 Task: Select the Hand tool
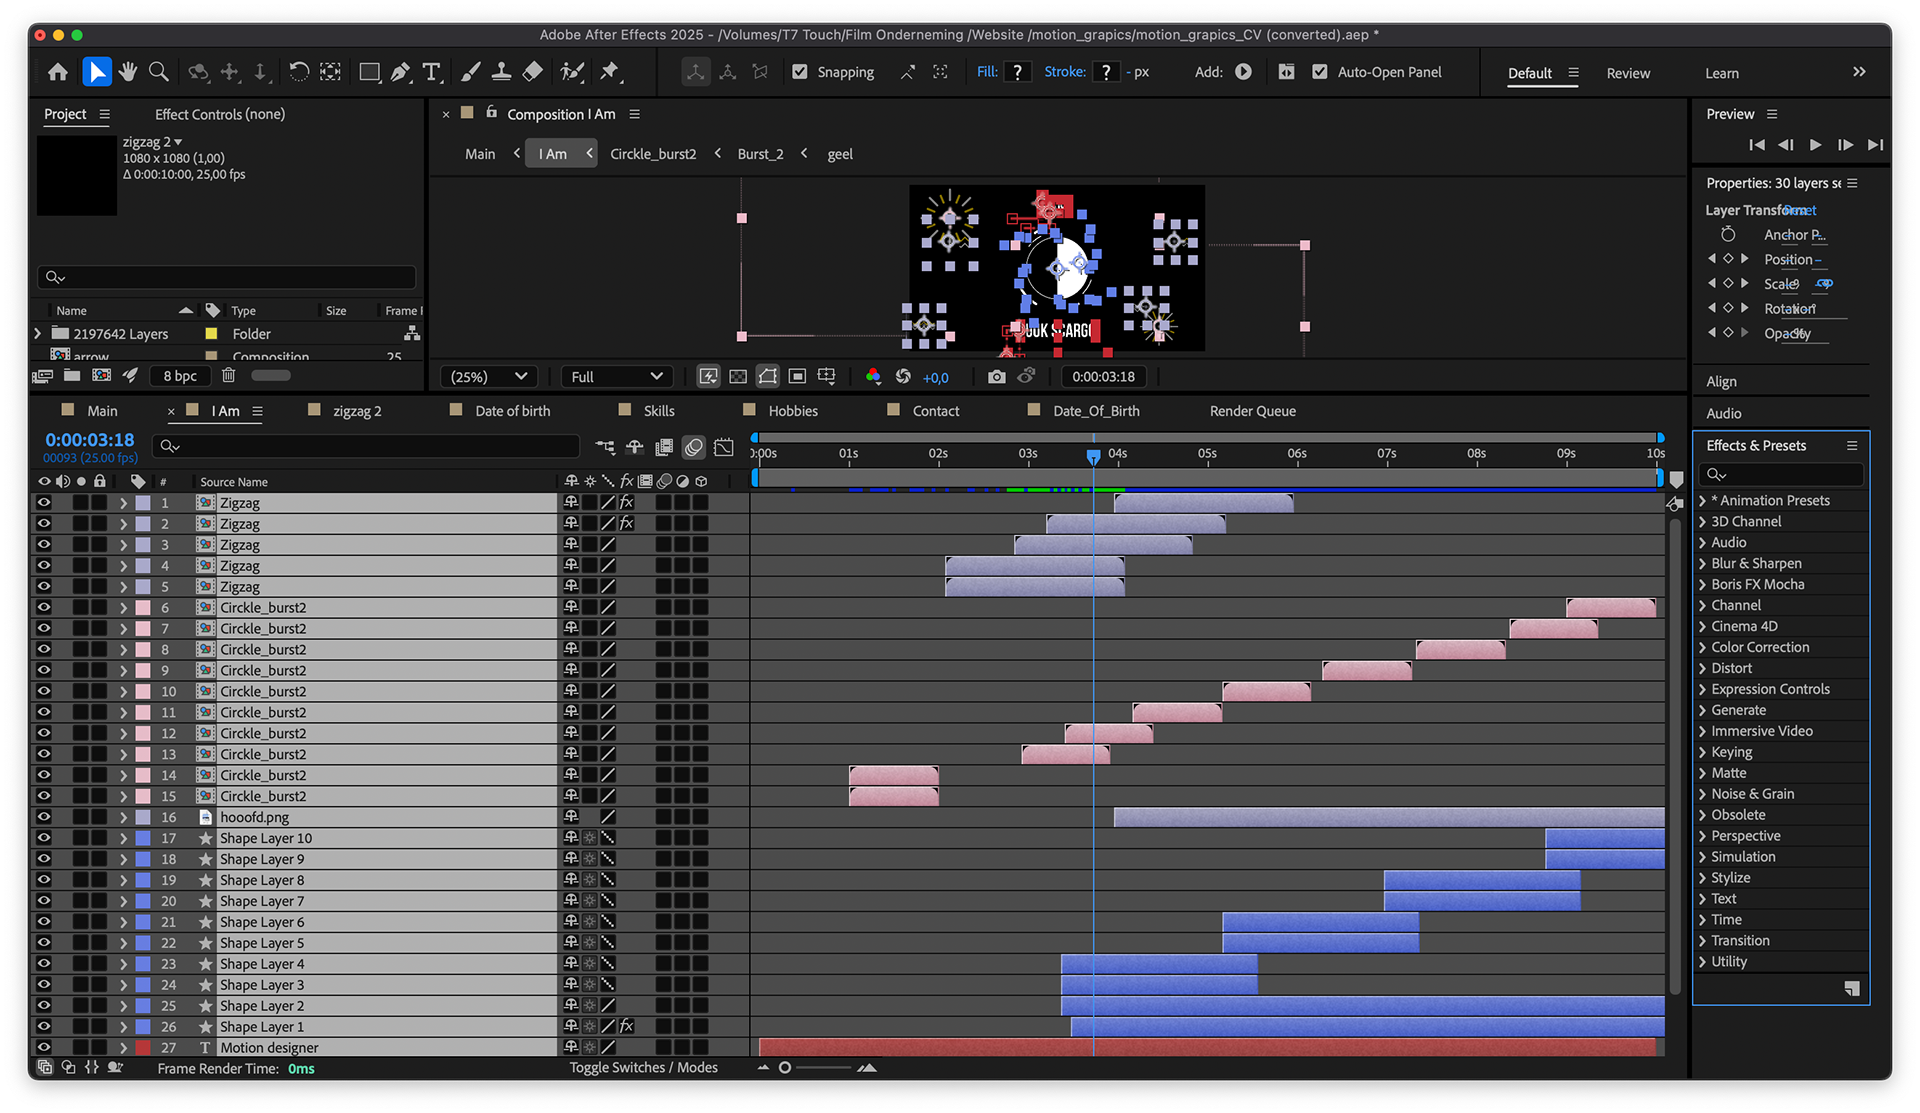point(127,72)
